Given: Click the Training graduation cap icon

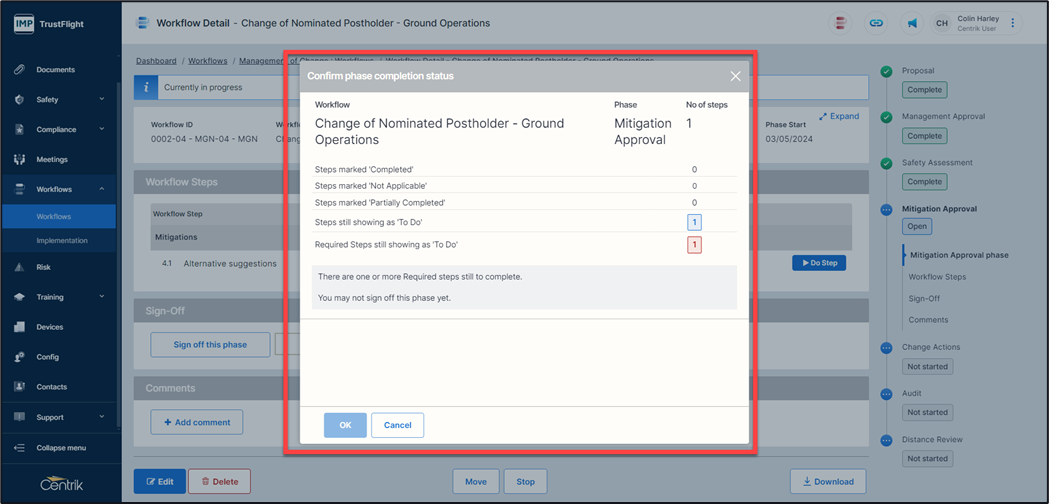Looking at the screenshot, I should (x=19, y=297).
